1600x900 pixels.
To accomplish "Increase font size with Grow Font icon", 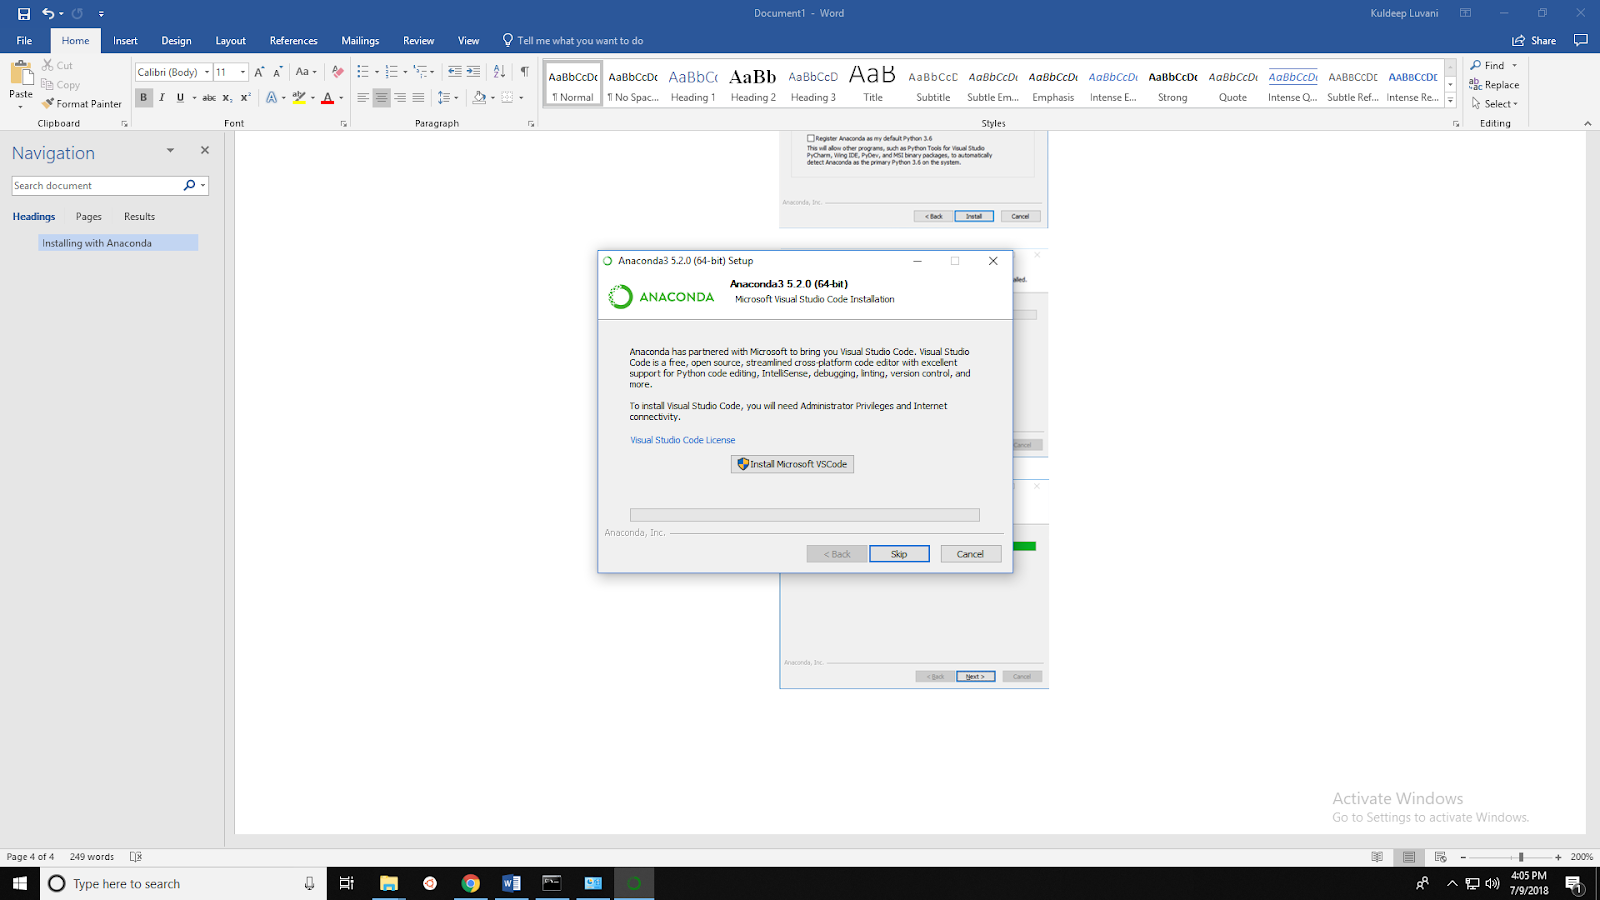I will click(x=259, y=72).
